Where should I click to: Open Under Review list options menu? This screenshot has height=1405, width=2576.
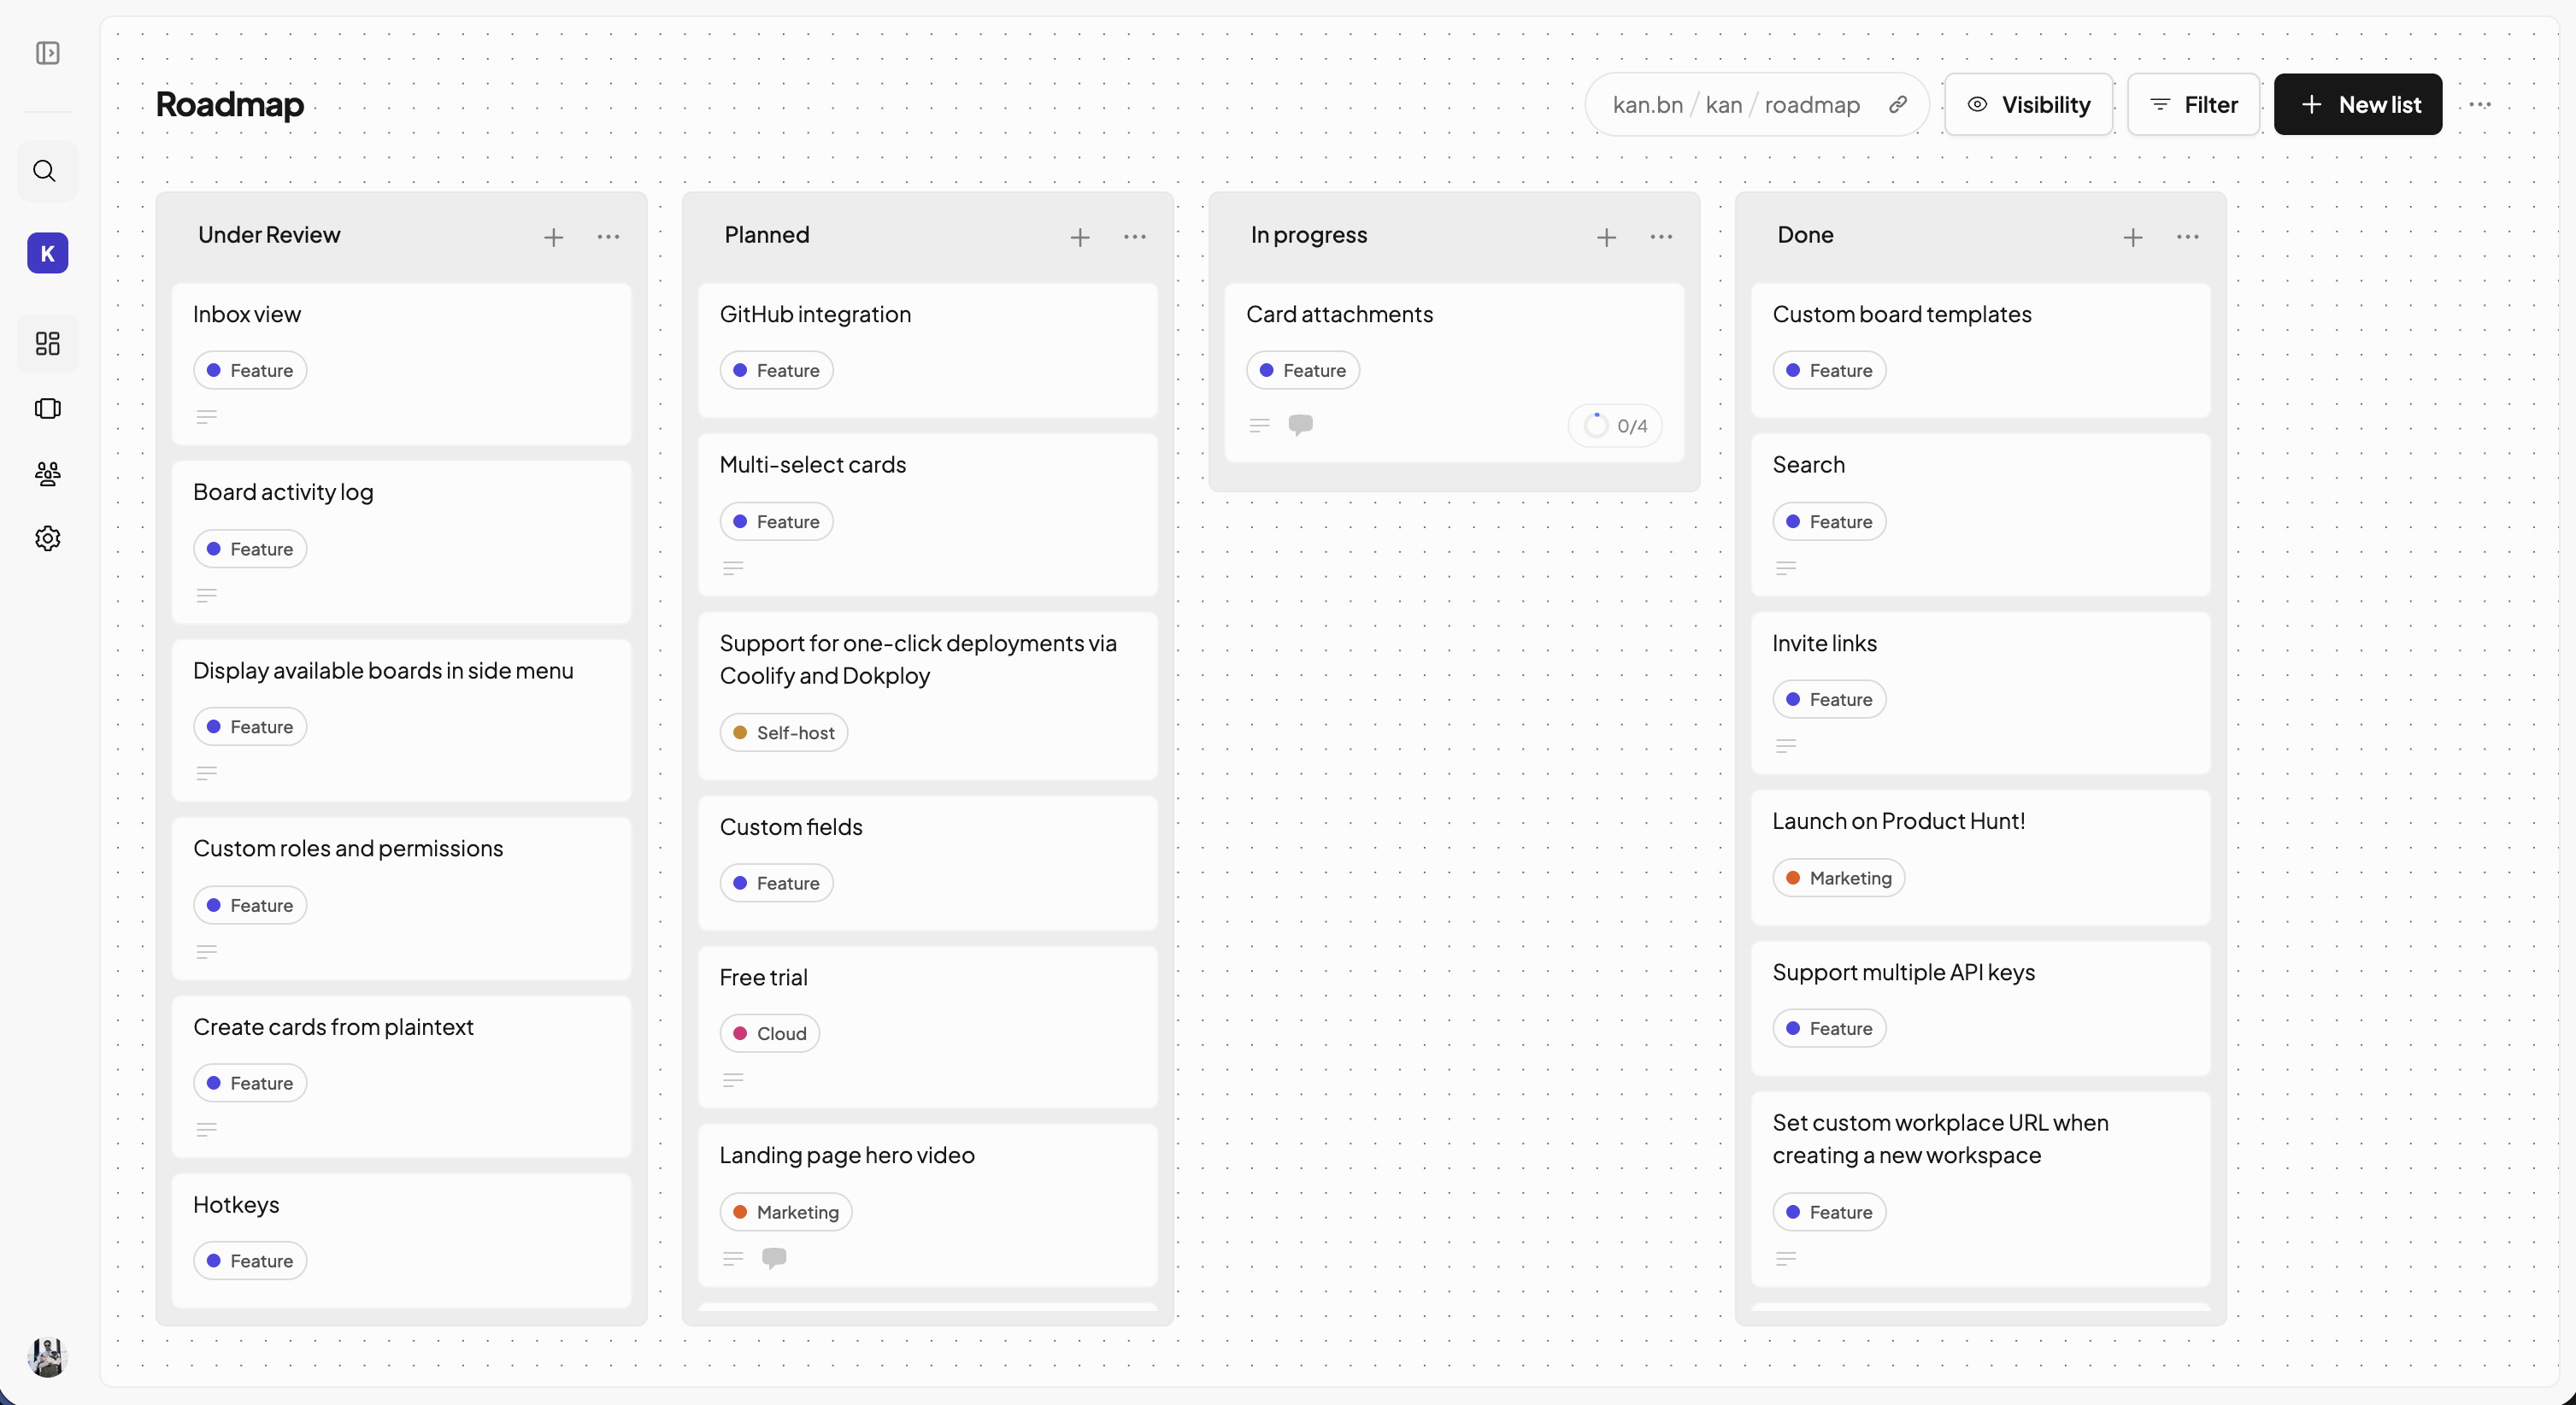608,237
